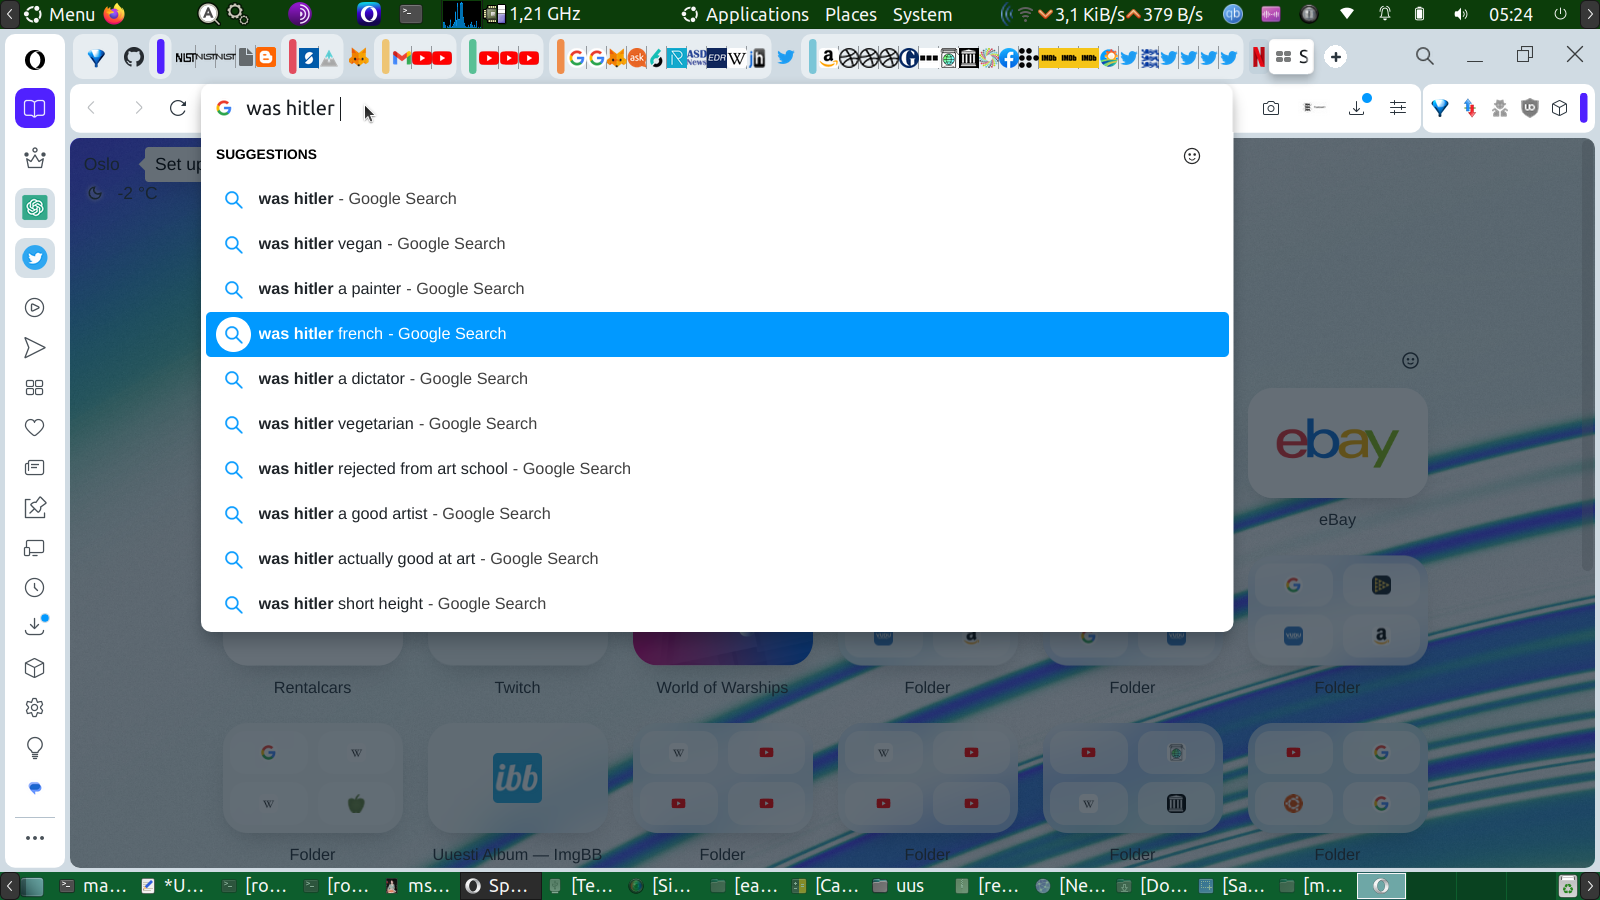
Task: Open the eBay speed dial tile
Action: (x=1337, y=443)
